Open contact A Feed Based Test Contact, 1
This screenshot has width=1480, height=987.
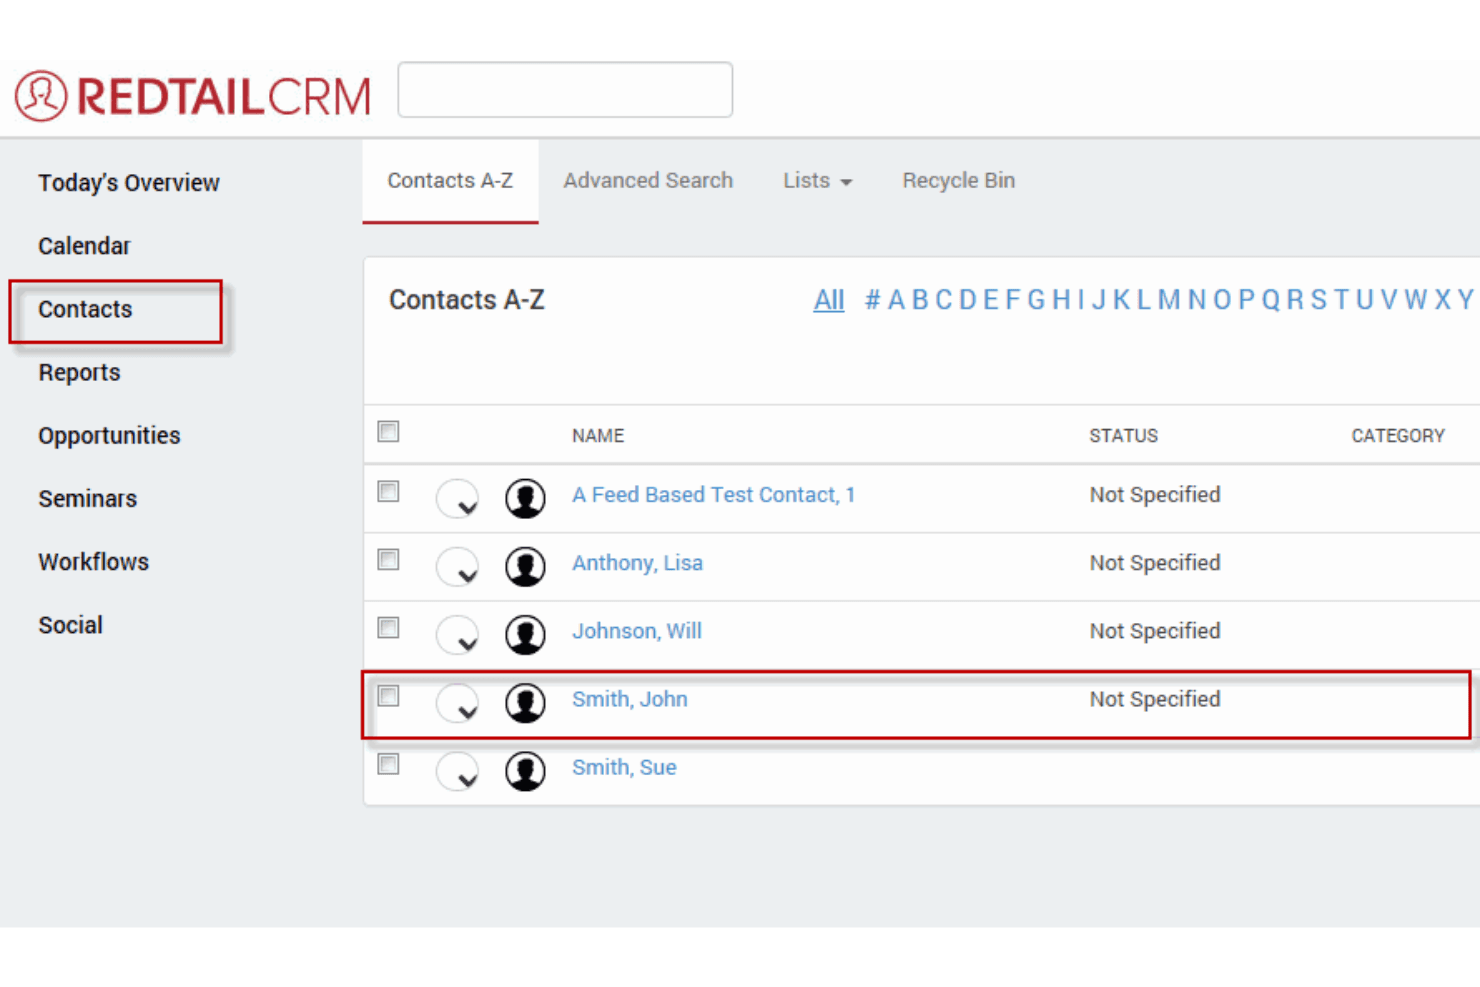pyautogui.click(x=713, y=495)
